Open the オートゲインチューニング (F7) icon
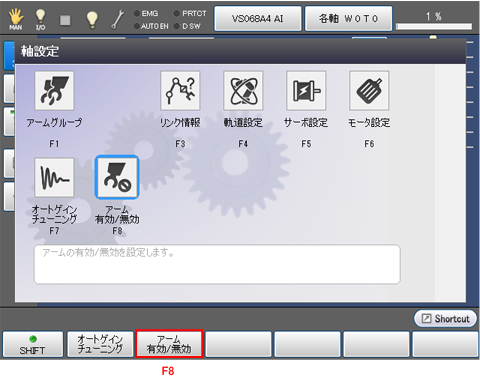The image size is (480, 377). [54, 177]
